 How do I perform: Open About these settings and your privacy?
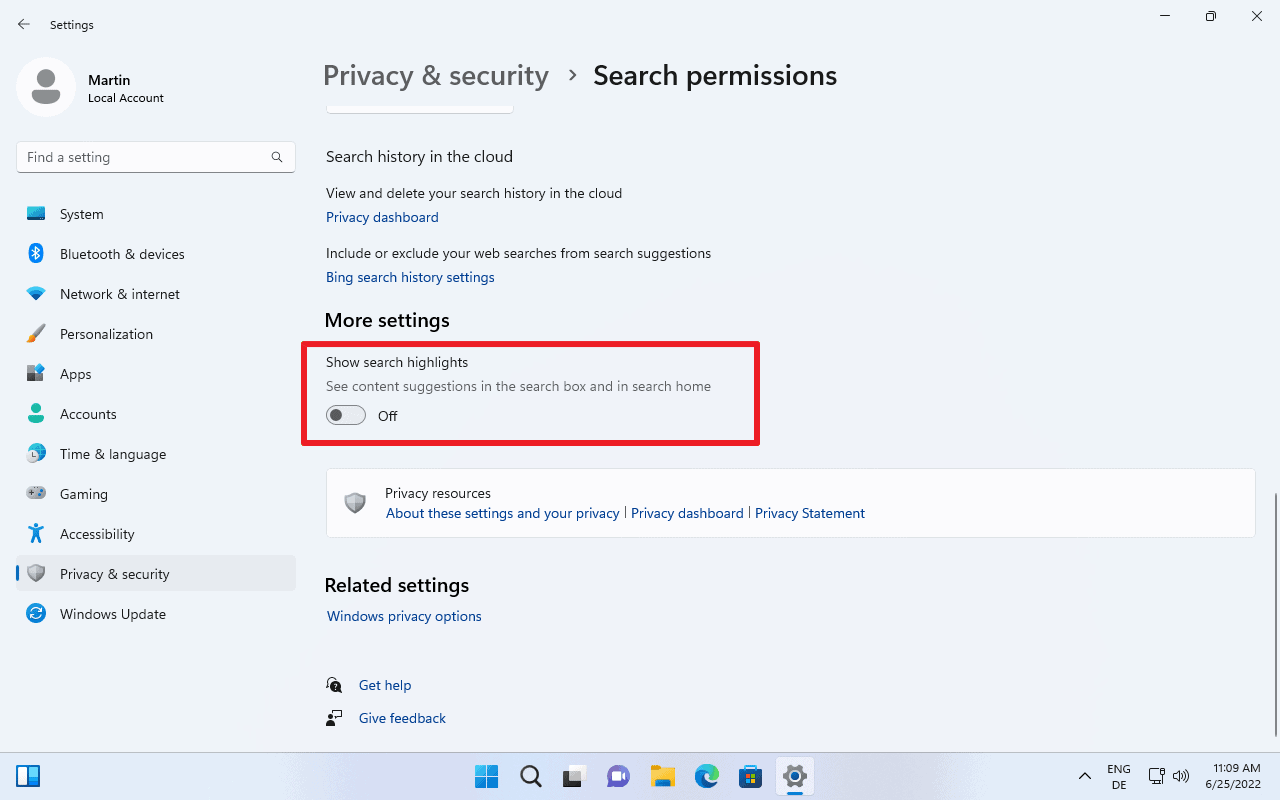click(x=503, y=513)
